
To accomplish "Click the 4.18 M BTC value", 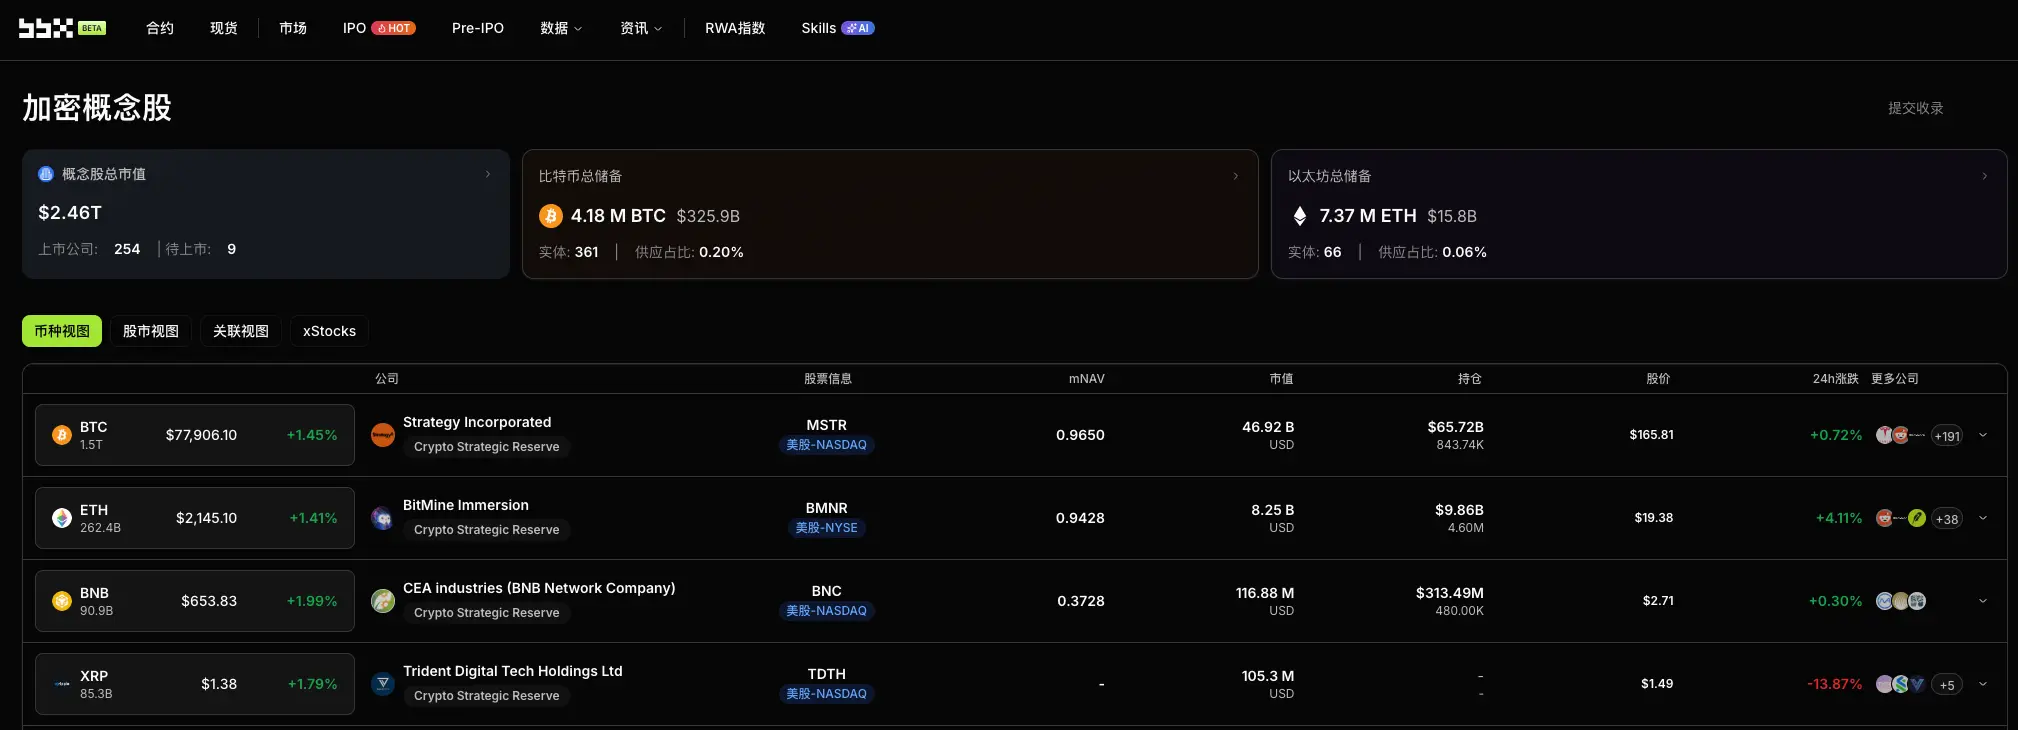I will [618, 216].
